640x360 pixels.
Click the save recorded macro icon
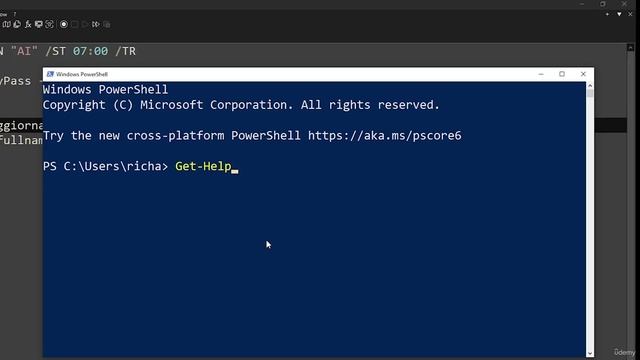(107, 24)
